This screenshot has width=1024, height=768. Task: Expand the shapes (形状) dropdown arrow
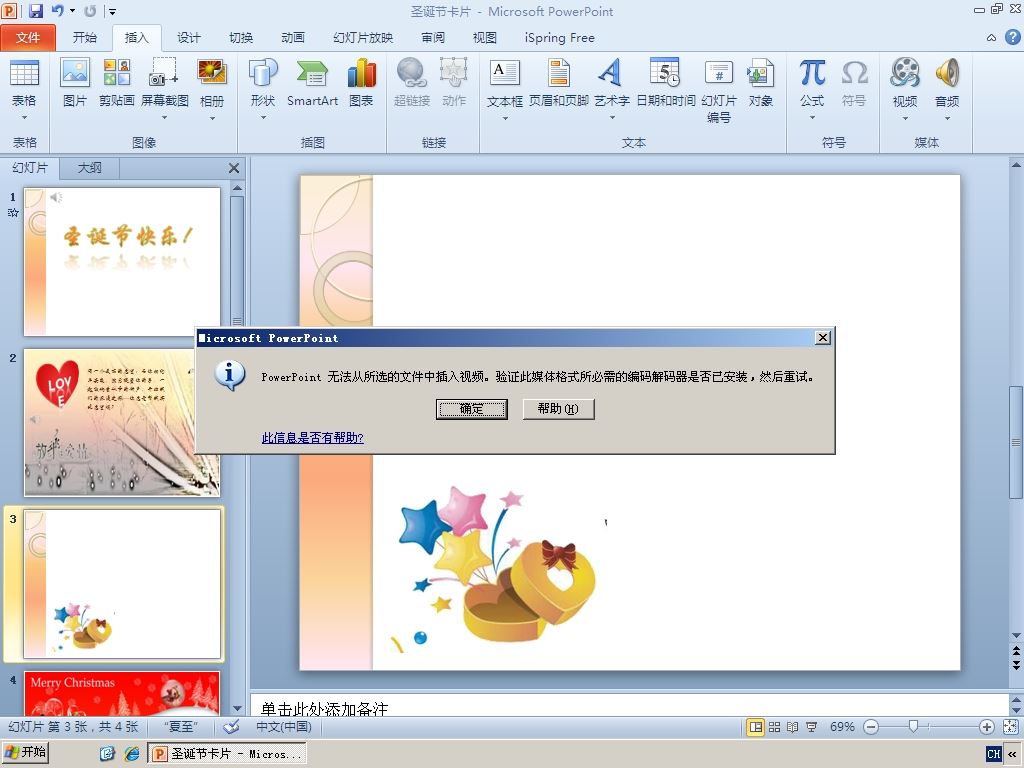263,118
